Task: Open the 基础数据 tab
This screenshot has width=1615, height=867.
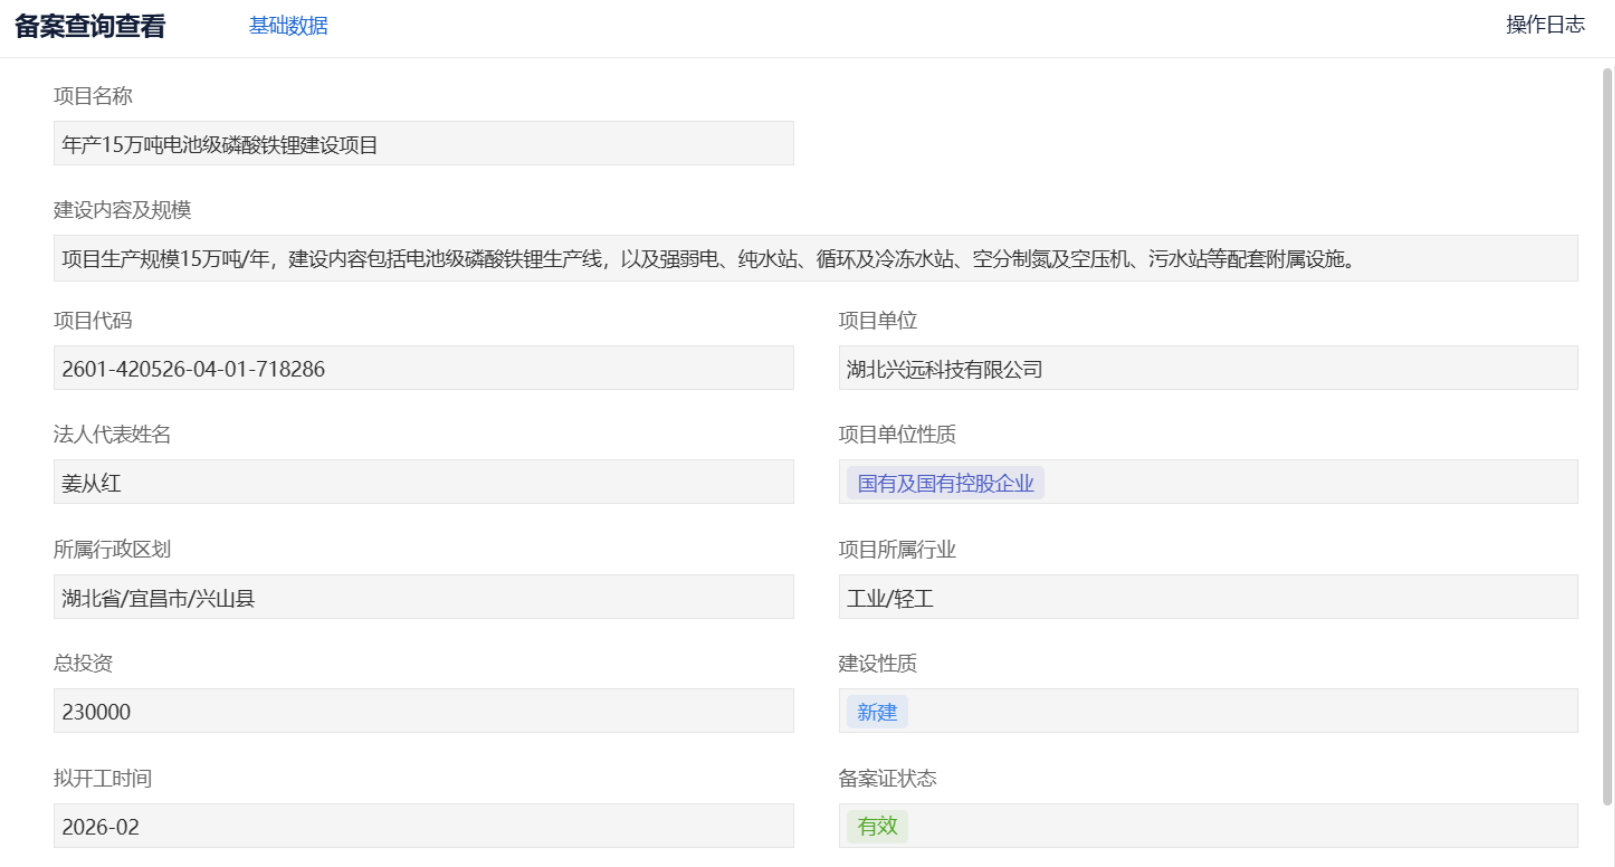Action: click(288, 26)
